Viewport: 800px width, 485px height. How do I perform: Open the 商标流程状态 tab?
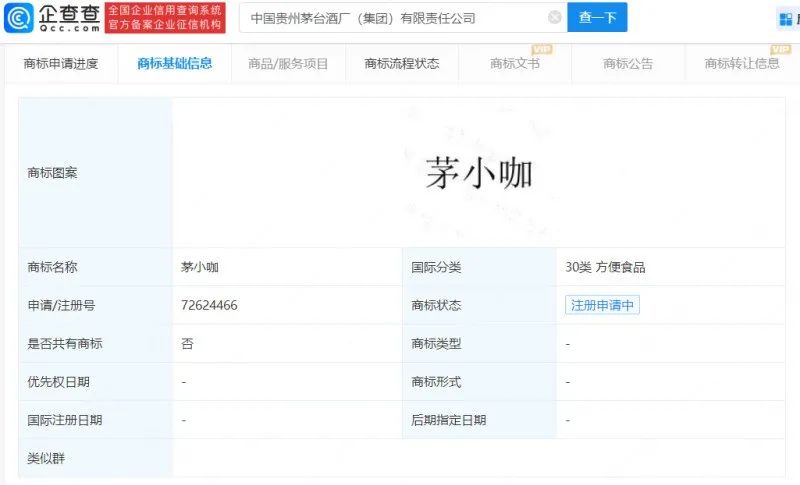[402, 64]
